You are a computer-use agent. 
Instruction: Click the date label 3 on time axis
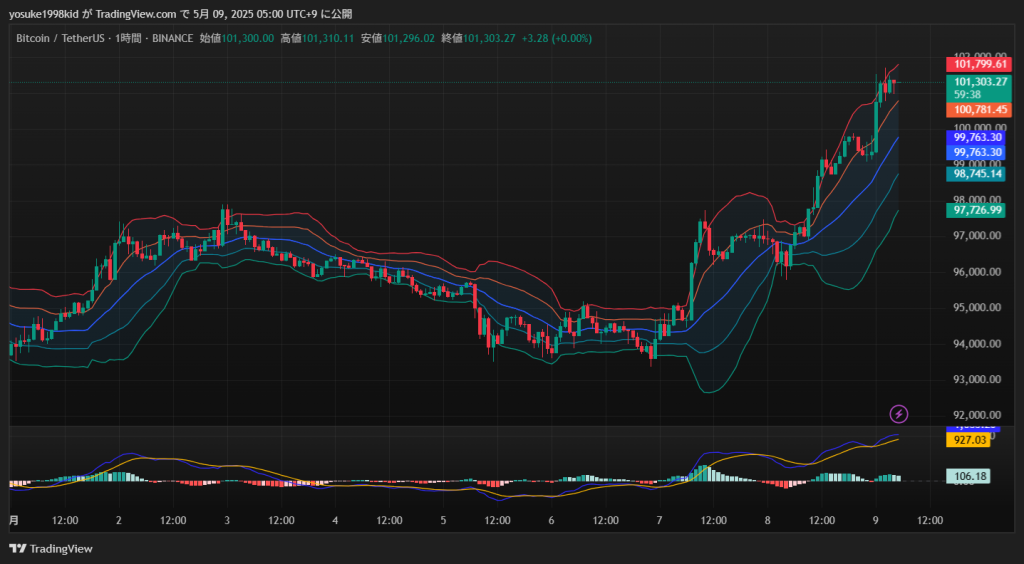tap(227, 520)
